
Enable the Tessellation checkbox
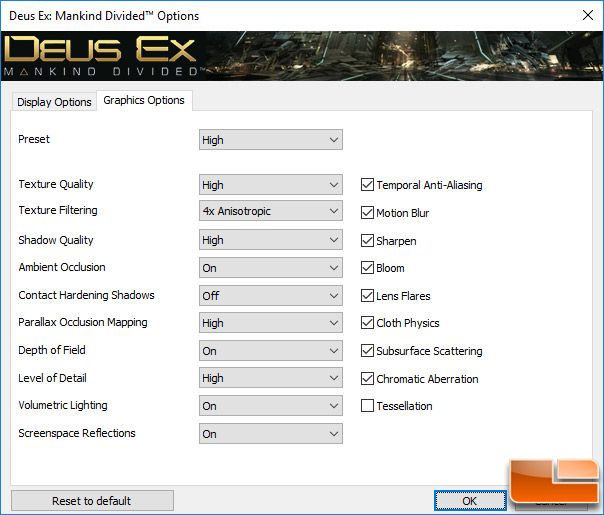367,406
